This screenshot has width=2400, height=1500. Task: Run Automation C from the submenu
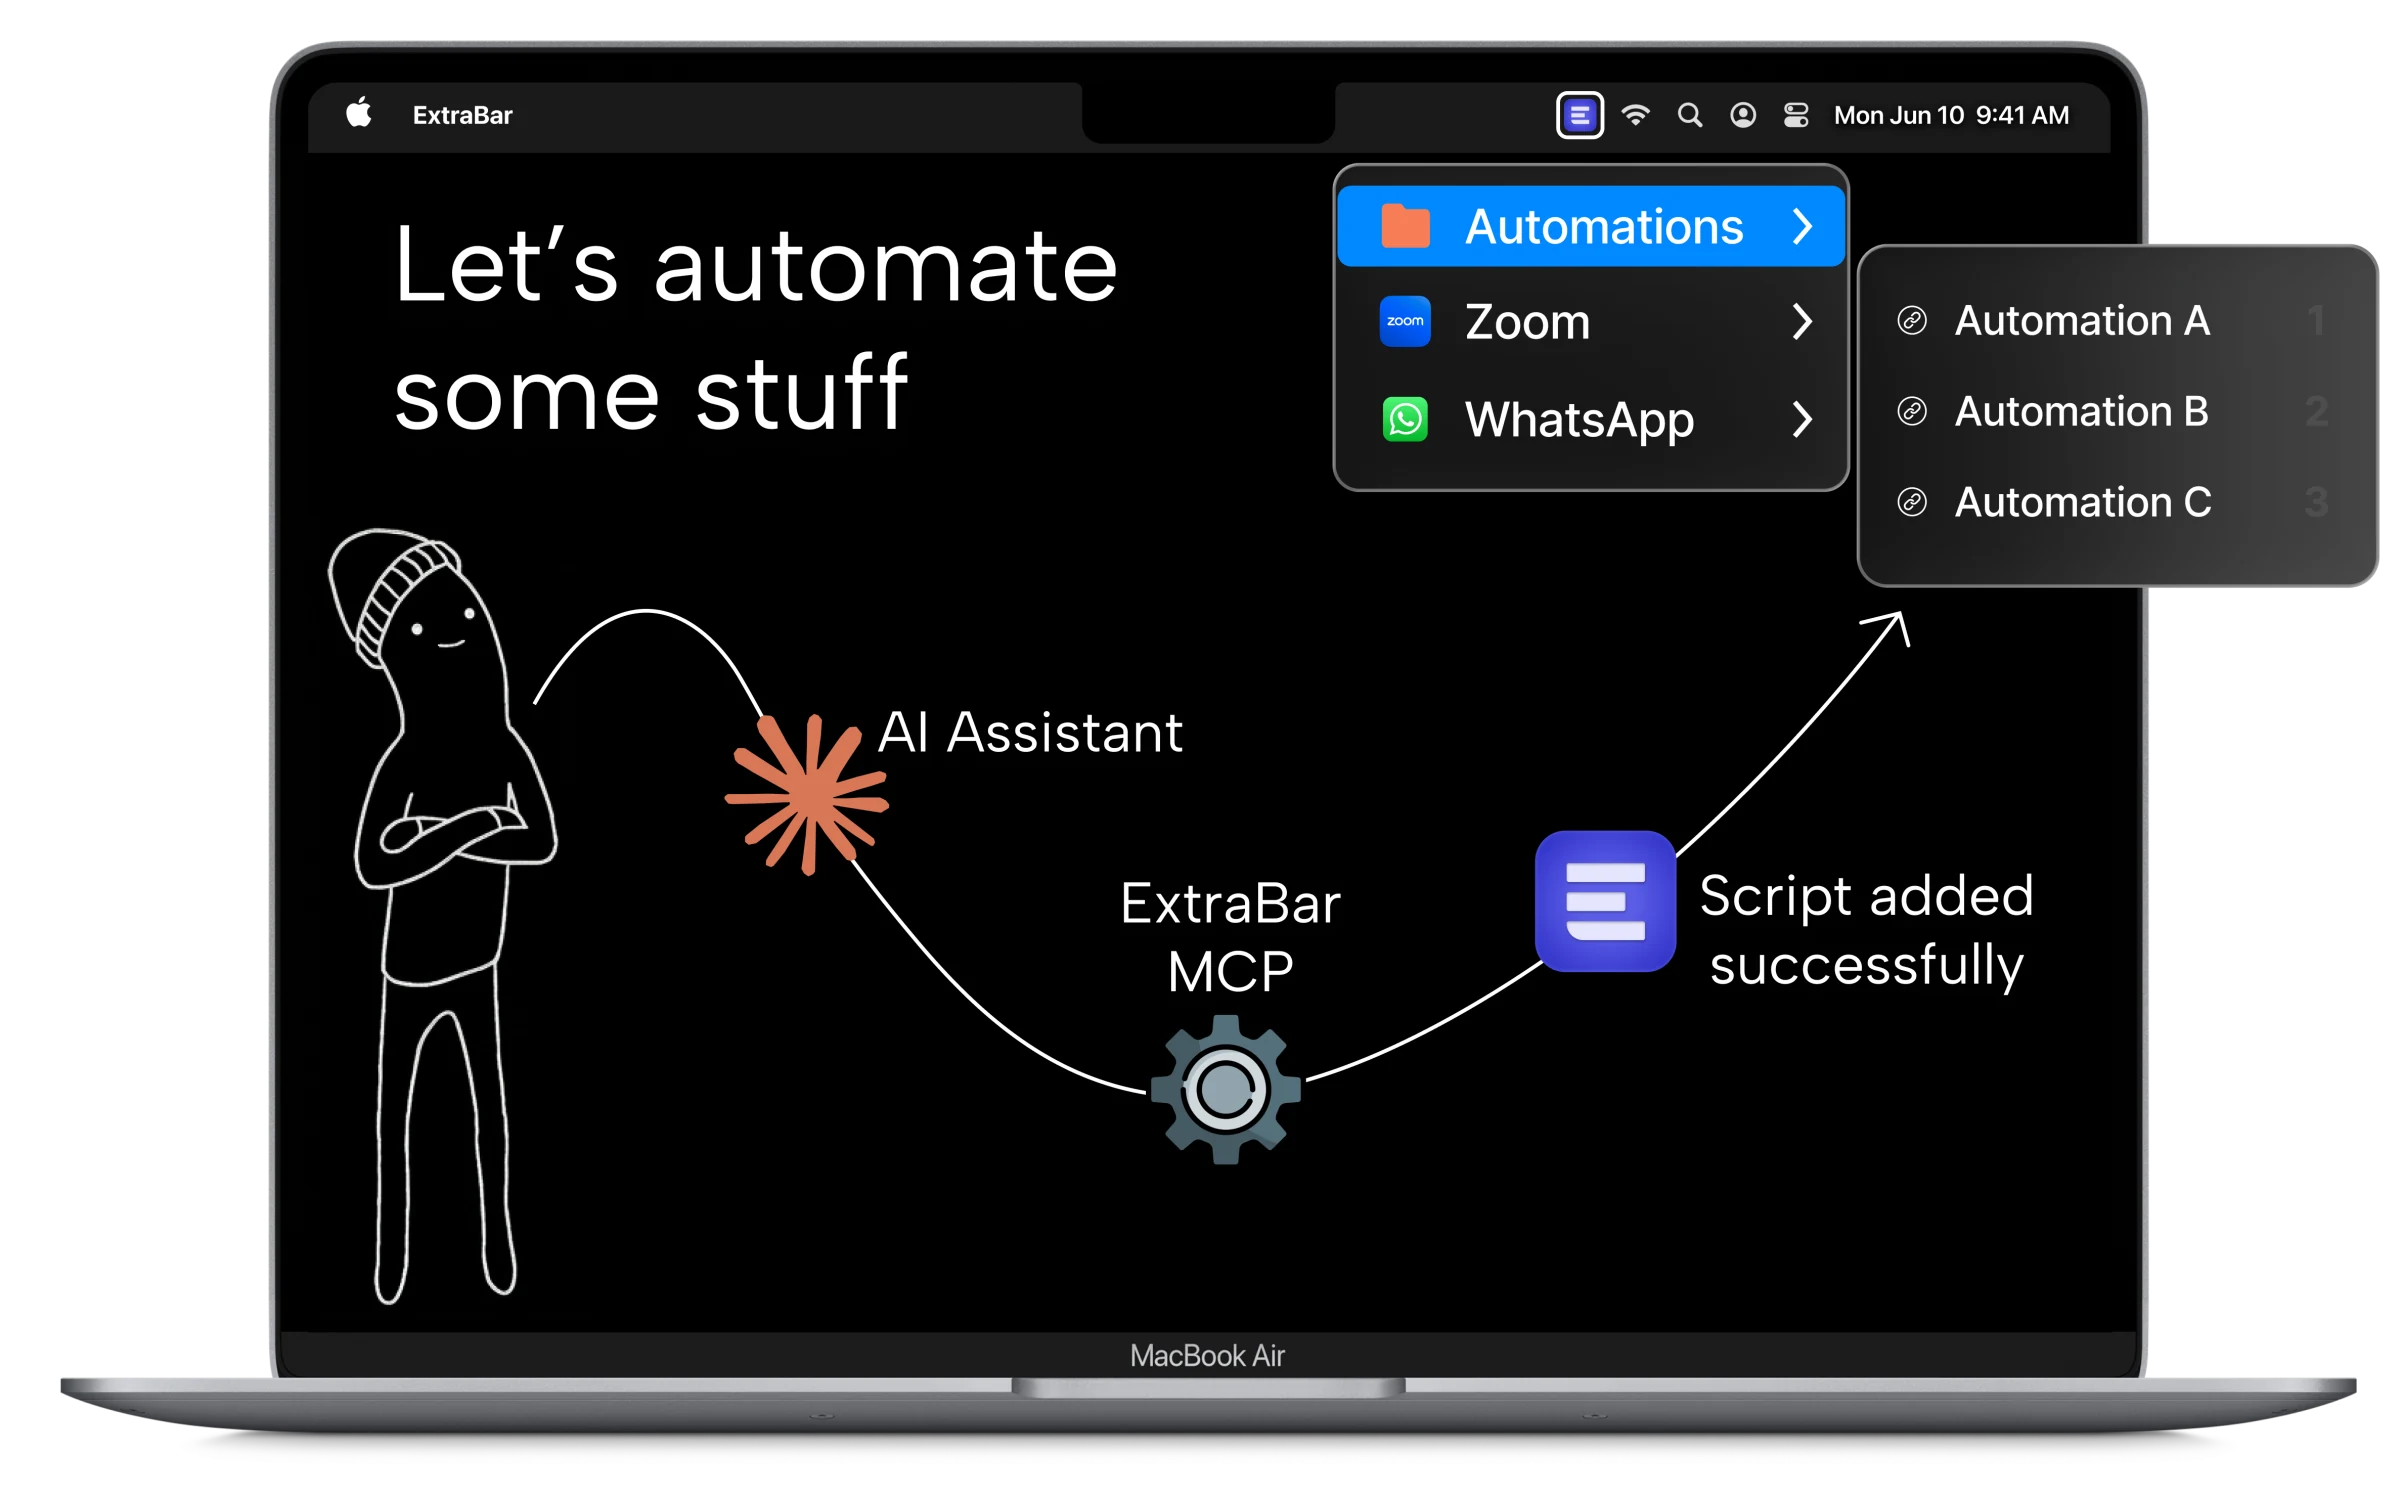pyautogui.click(x=2116, y=502)
